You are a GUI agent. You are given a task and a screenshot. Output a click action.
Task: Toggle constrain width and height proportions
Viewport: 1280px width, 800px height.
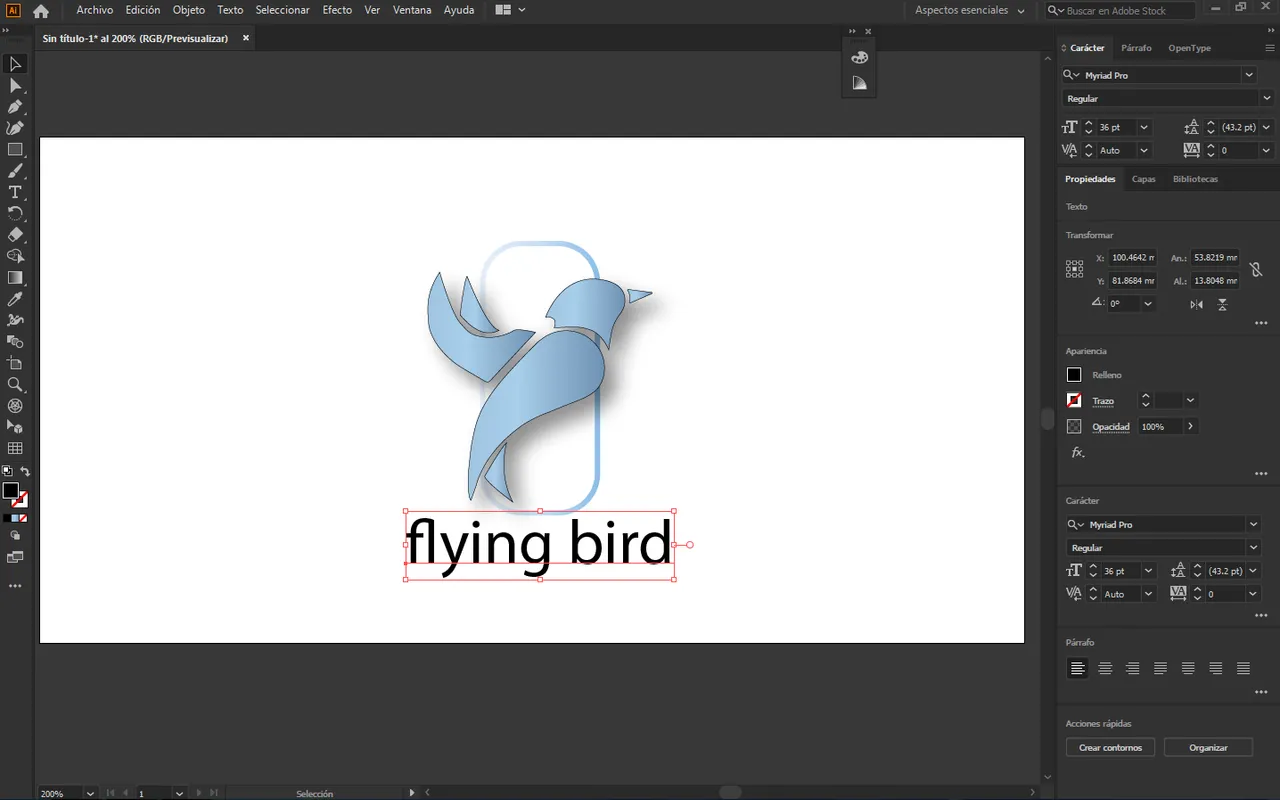pyautogui.click(x=1256, y=269)
